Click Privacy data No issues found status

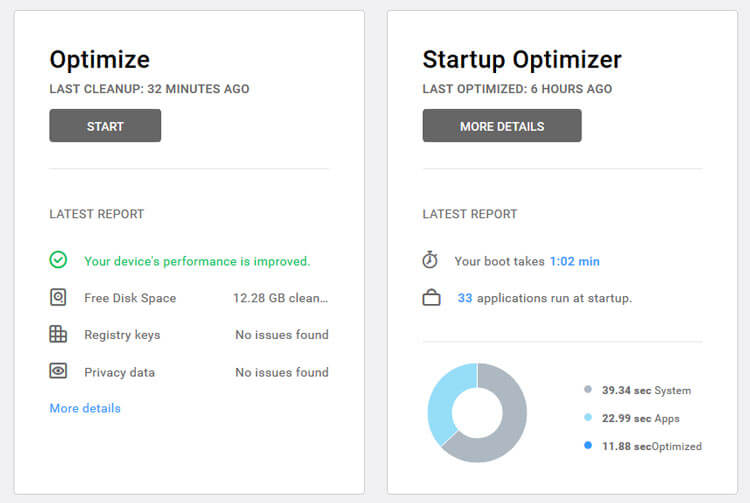(x=282, y=372)
